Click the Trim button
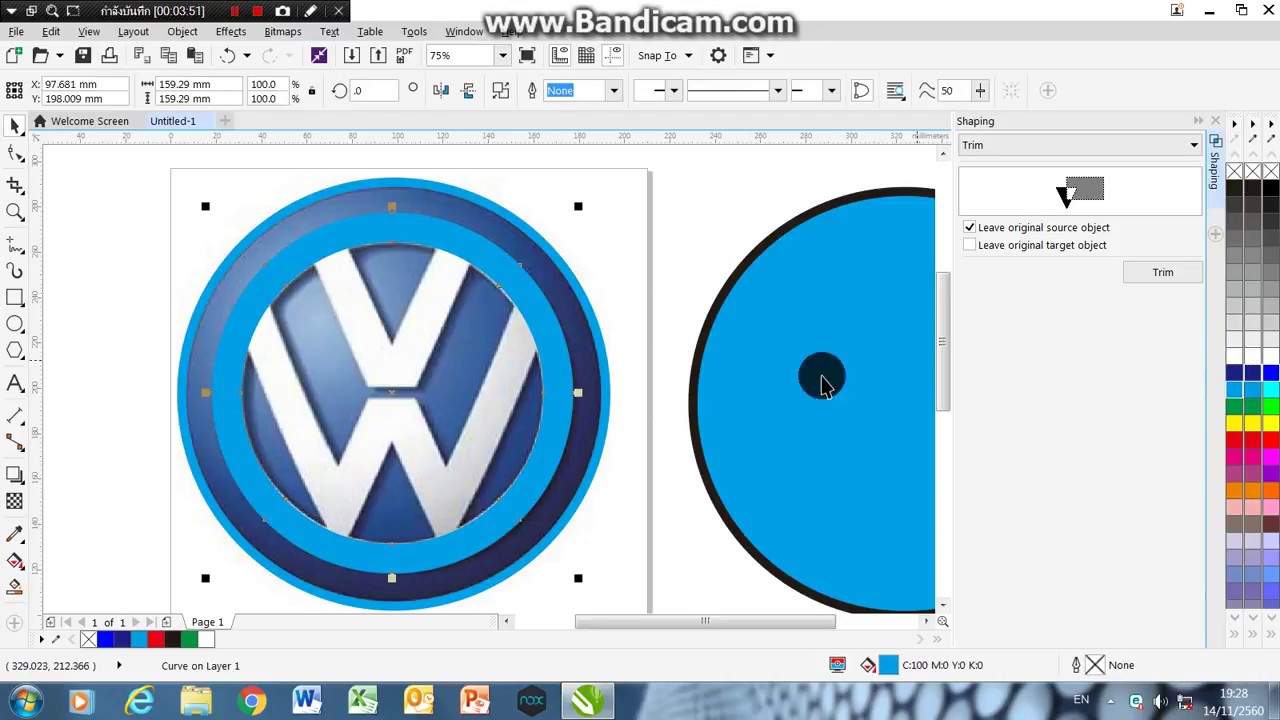This screenshot has height=720, width=1280. (1162, 272)
